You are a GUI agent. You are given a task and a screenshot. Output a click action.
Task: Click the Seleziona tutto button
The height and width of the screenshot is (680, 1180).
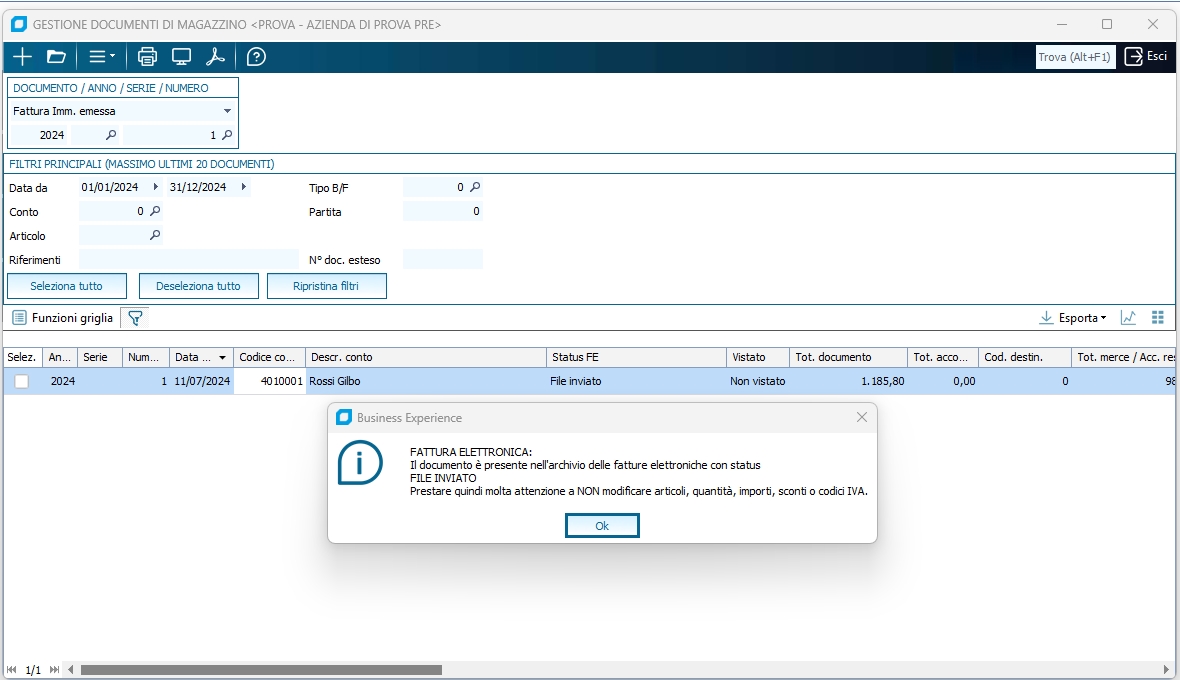[x=66, y=287]
